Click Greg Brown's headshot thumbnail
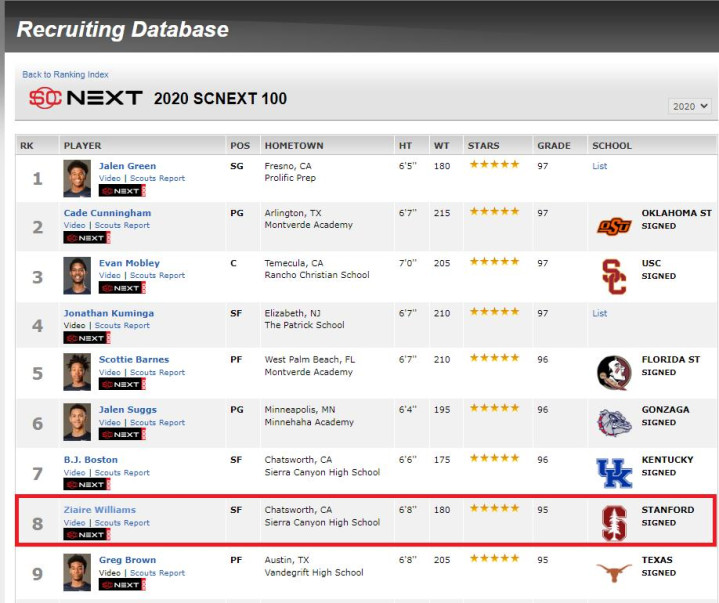The height and width of the screenshot is (603, 719). click(77, 572)
